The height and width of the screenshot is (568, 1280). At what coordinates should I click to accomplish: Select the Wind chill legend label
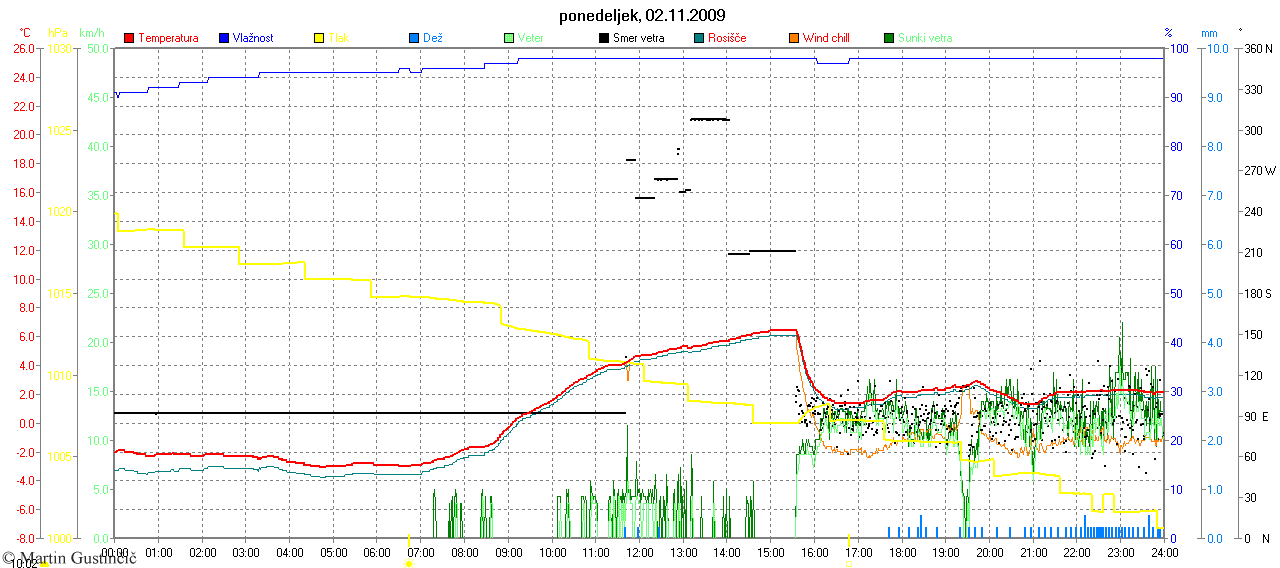pyautogui.click(x=826, y=38)
